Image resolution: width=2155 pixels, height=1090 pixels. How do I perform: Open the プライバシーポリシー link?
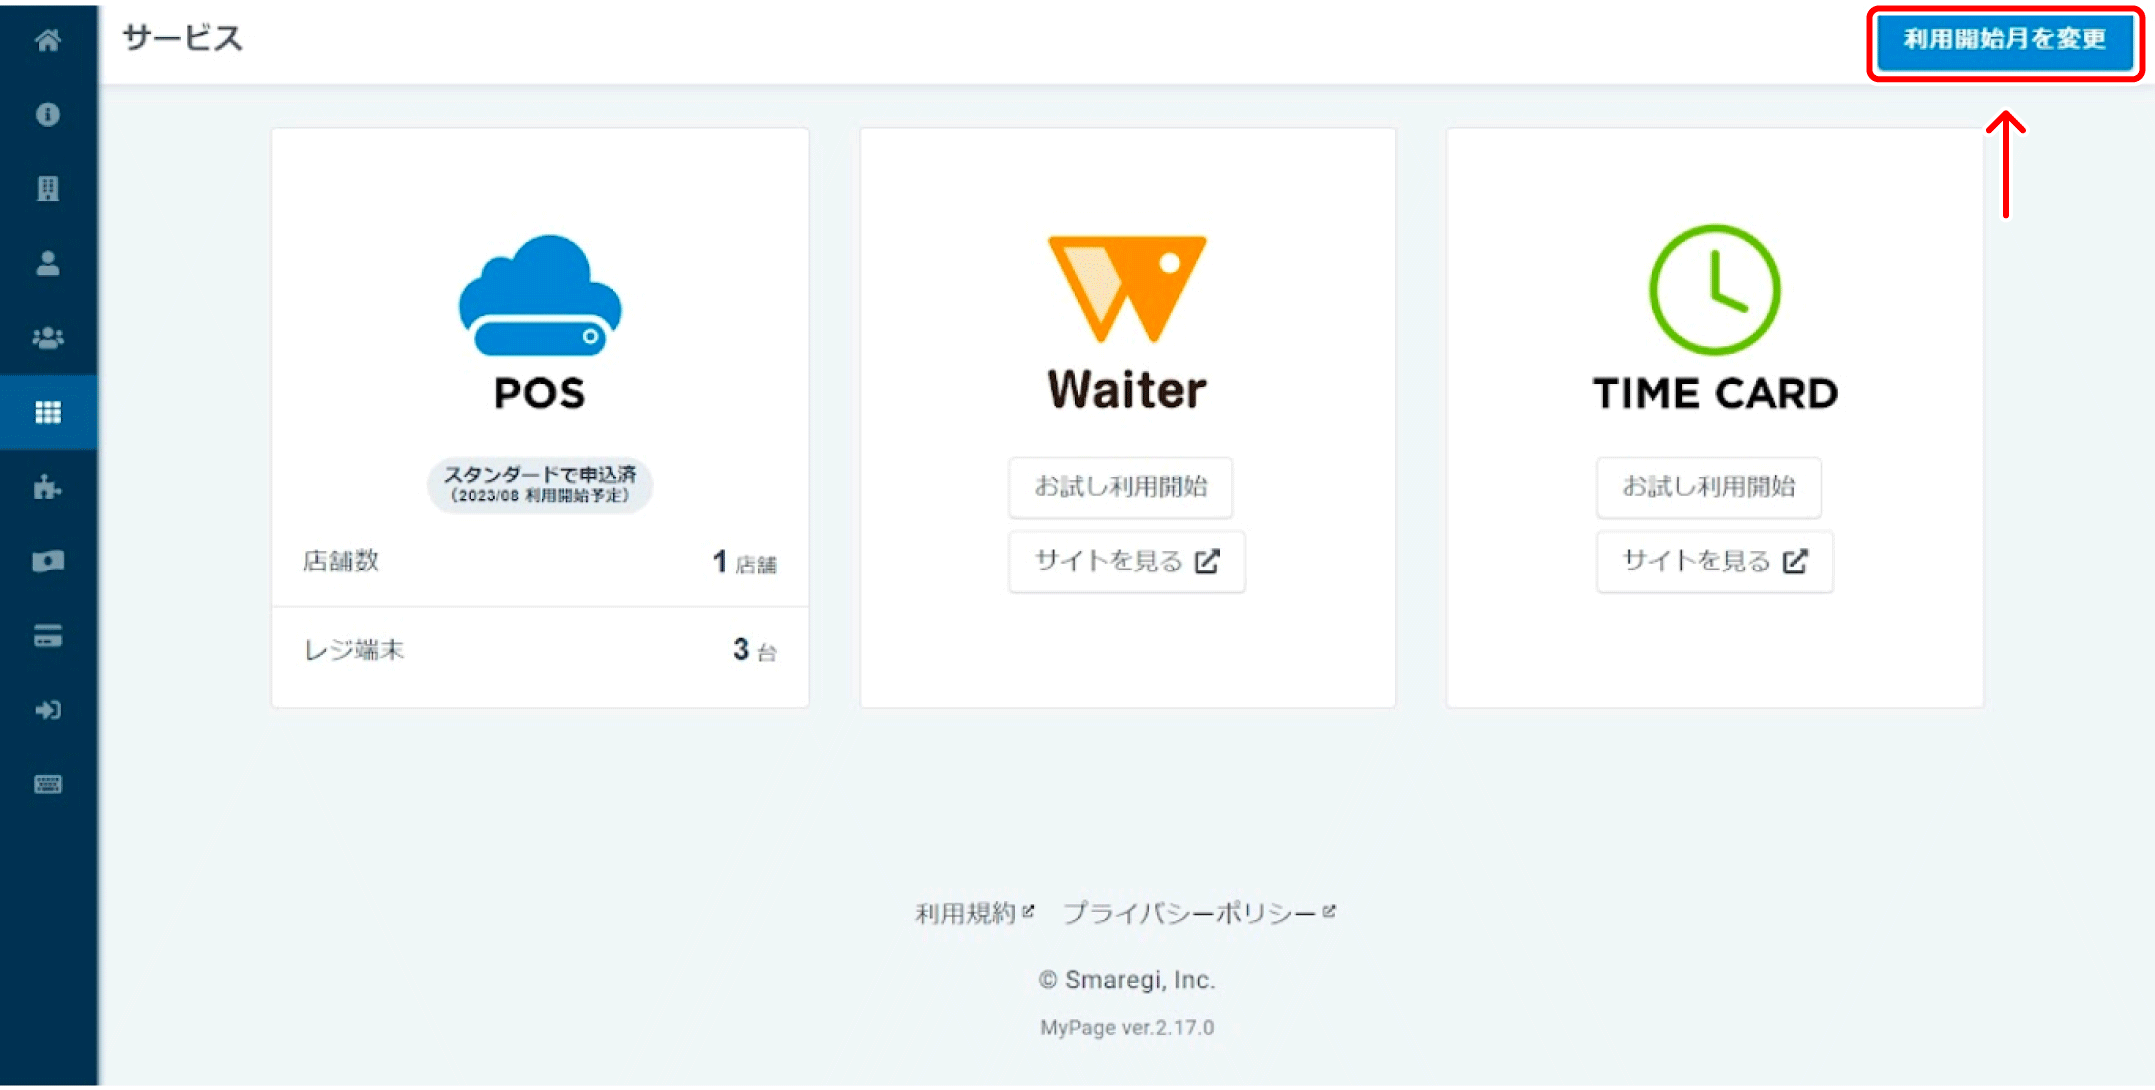tap(1197, 913)
